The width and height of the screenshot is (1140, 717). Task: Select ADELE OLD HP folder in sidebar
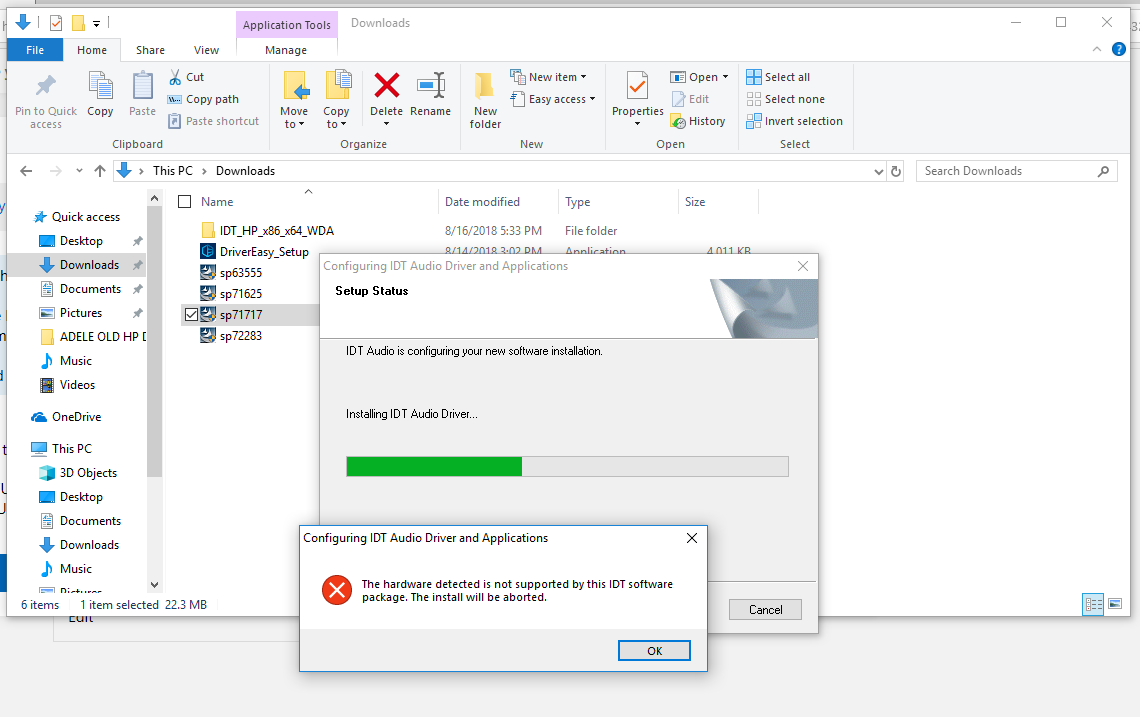102,337
